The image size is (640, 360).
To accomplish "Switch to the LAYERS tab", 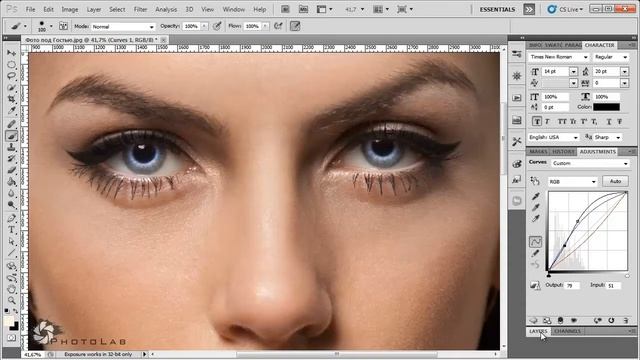I will coord(538,331).
